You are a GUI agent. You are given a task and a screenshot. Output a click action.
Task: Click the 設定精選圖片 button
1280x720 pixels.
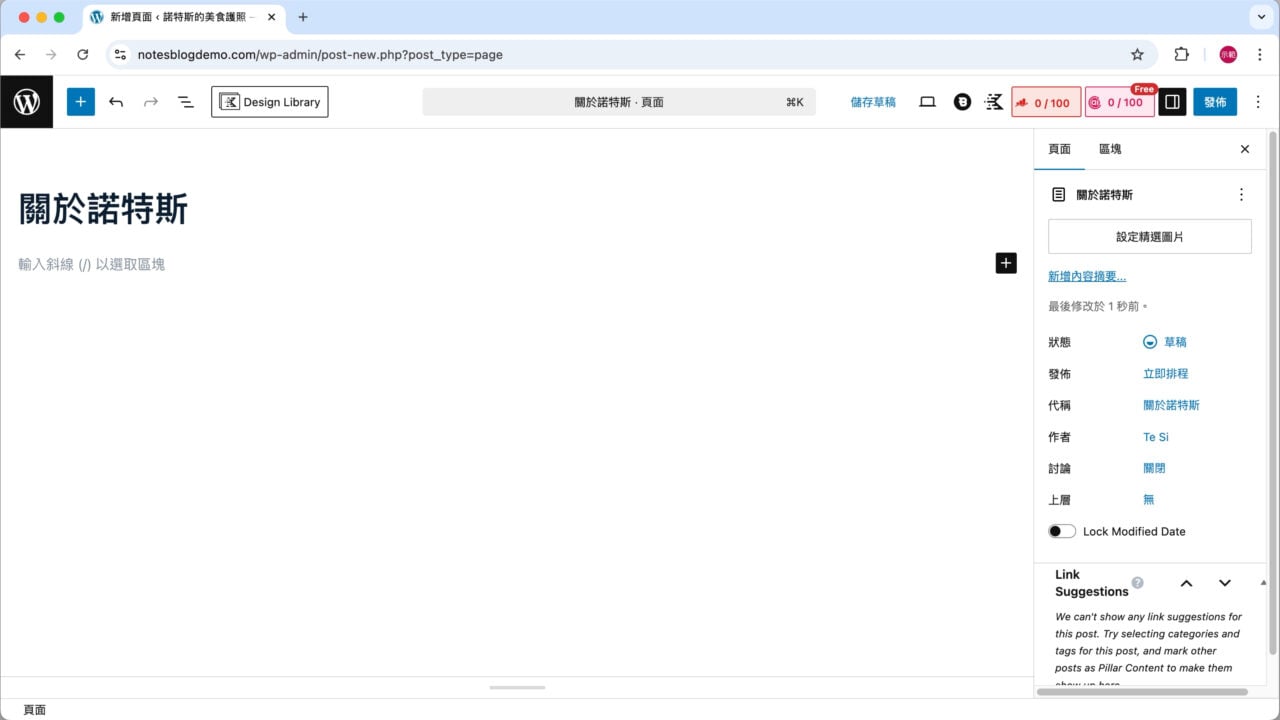coord(1149,237)
